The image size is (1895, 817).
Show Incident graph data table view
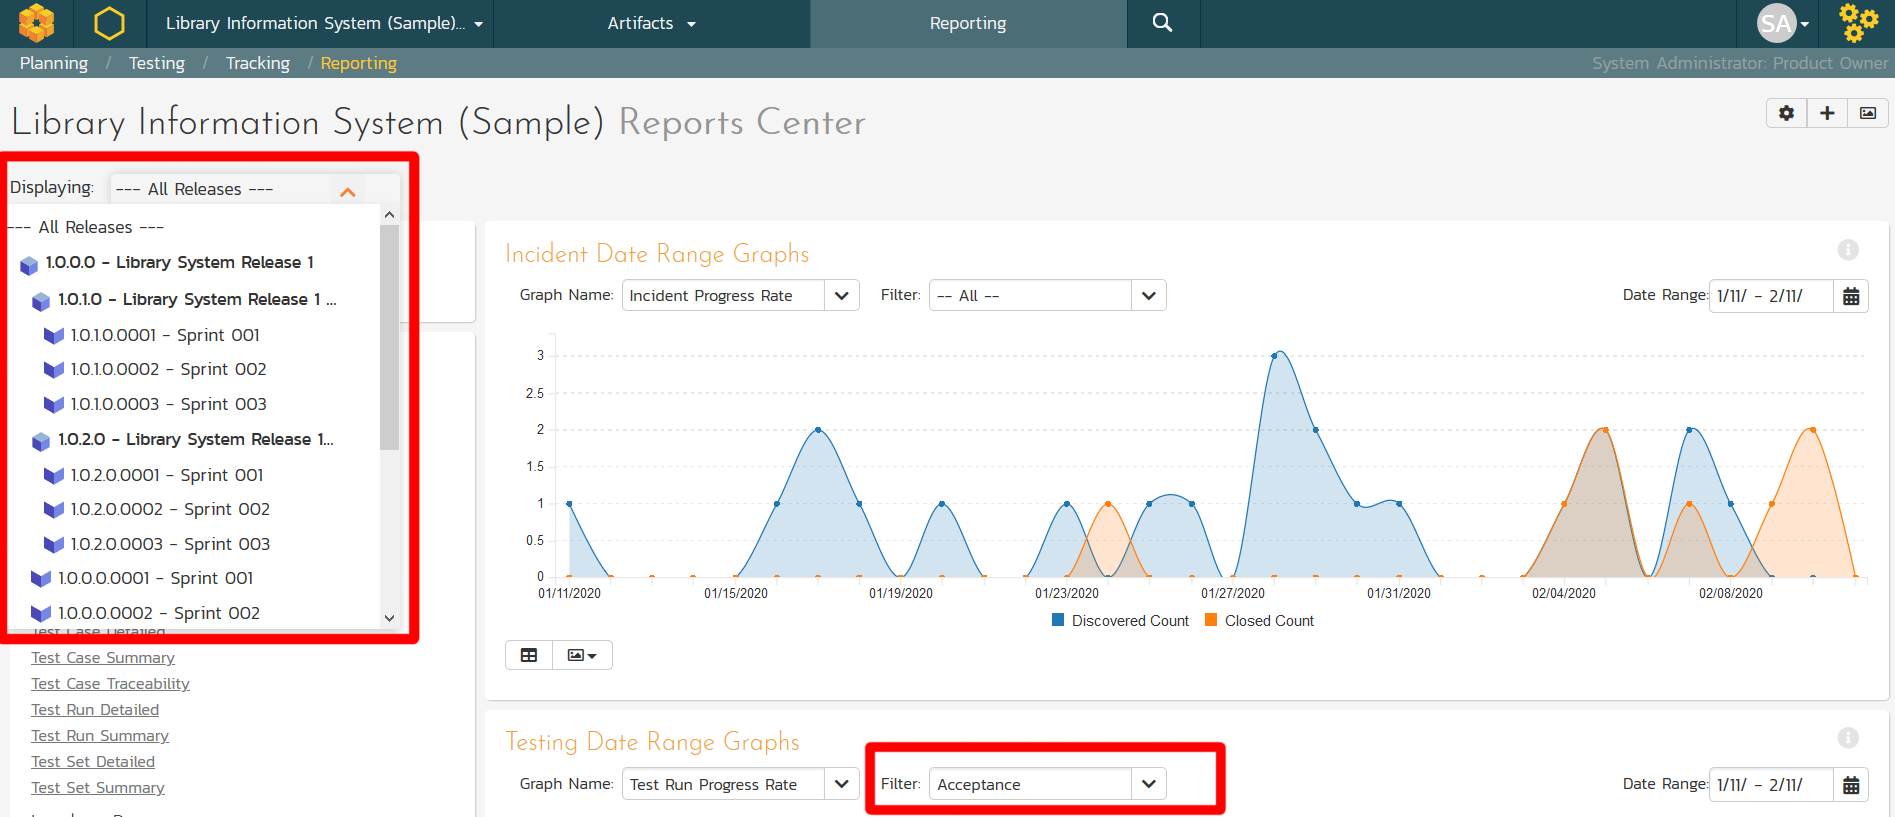point(529,655)
